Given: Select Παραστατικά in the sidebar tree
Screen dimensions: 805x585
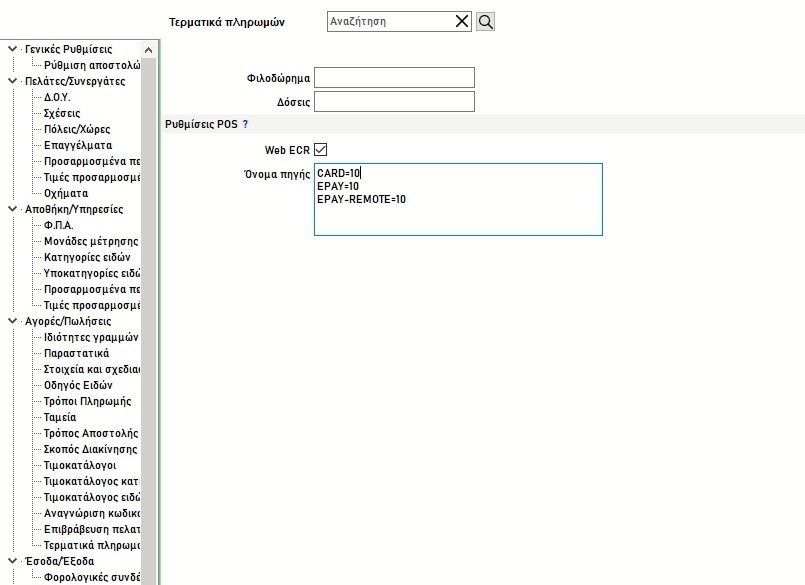Looking at the screenshot, I should [77, 353].
